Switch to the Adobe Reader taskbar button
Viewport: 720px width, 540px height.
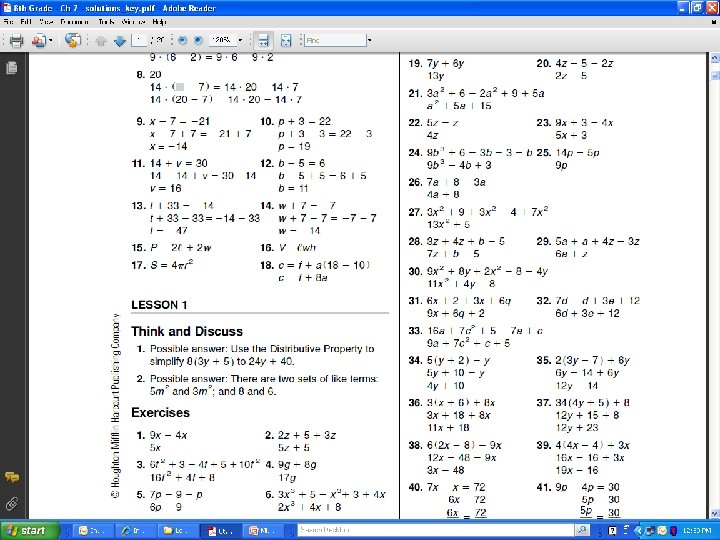219,531
